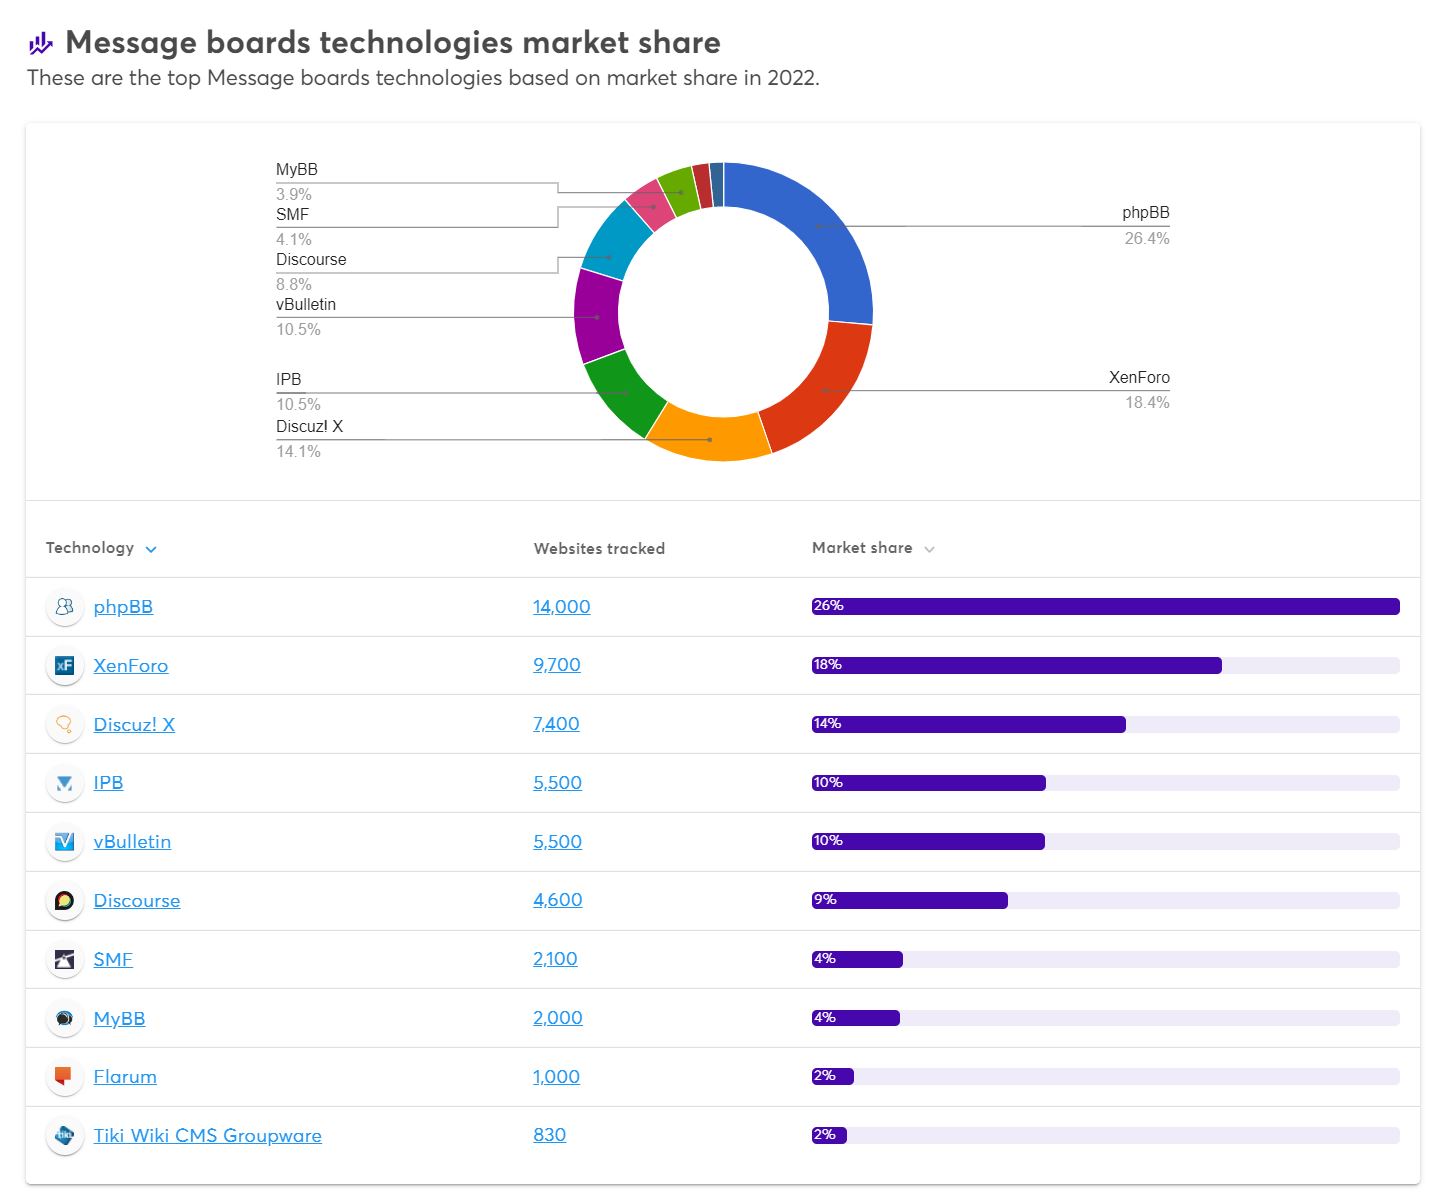Viewport: 1448px width, 1201px height.
Task: Click Discourse's 9% market share bar
Action: click(910, 900)
